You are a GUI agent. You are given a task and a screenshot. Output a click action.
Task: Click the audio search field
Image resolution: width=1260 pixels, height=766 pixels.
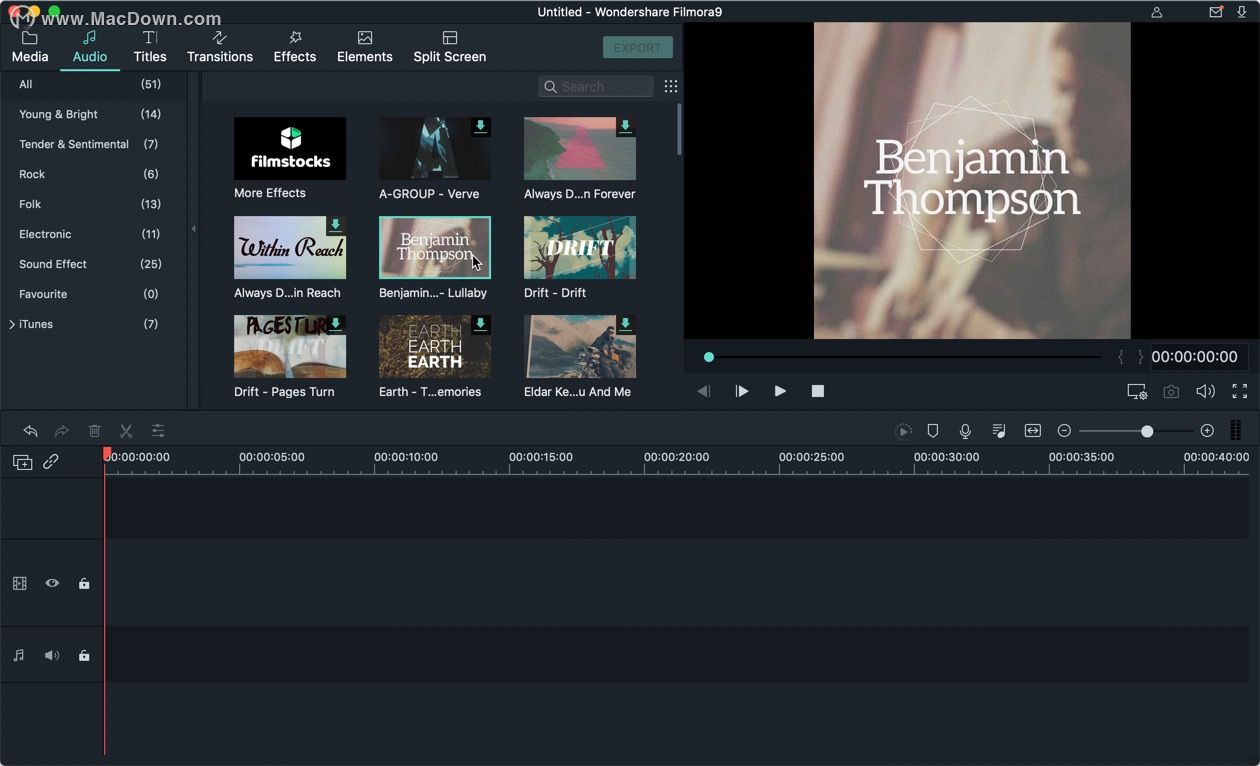click(x=596, y=87)
